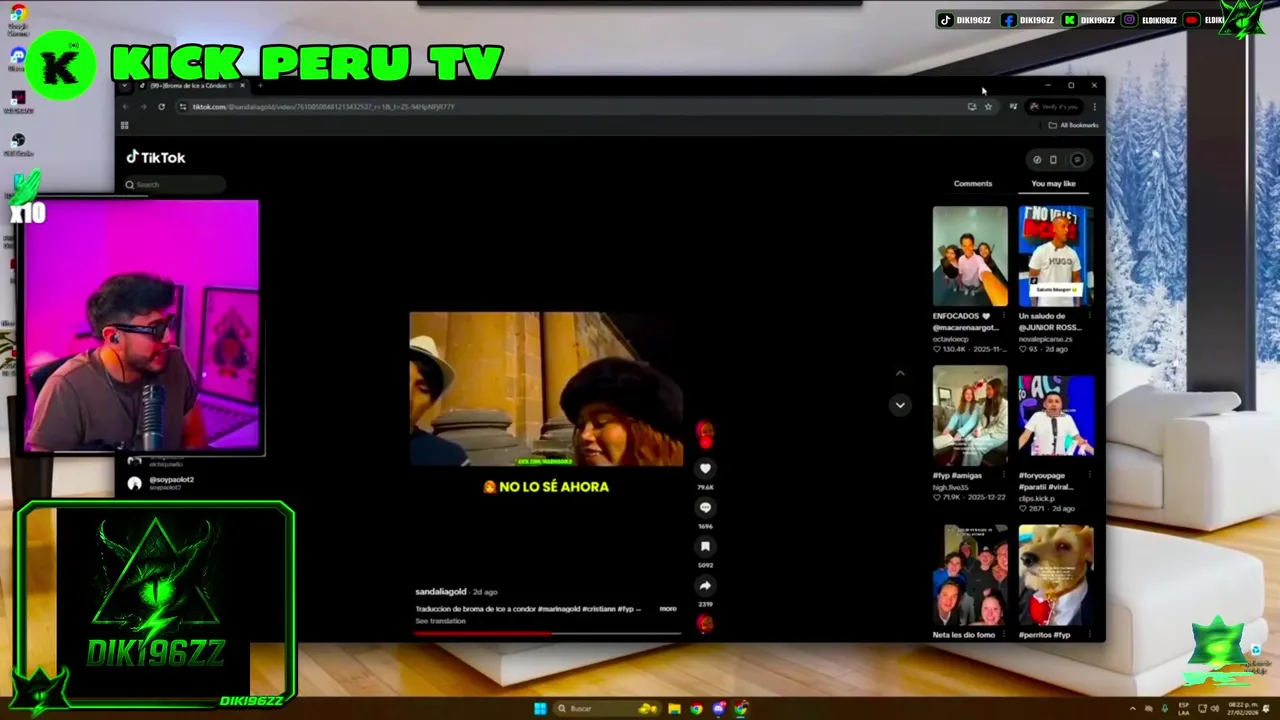Viewport: 1280px width, 720px height.
Task: Bookmark the video with the save icon
Action: click(705, 546)
